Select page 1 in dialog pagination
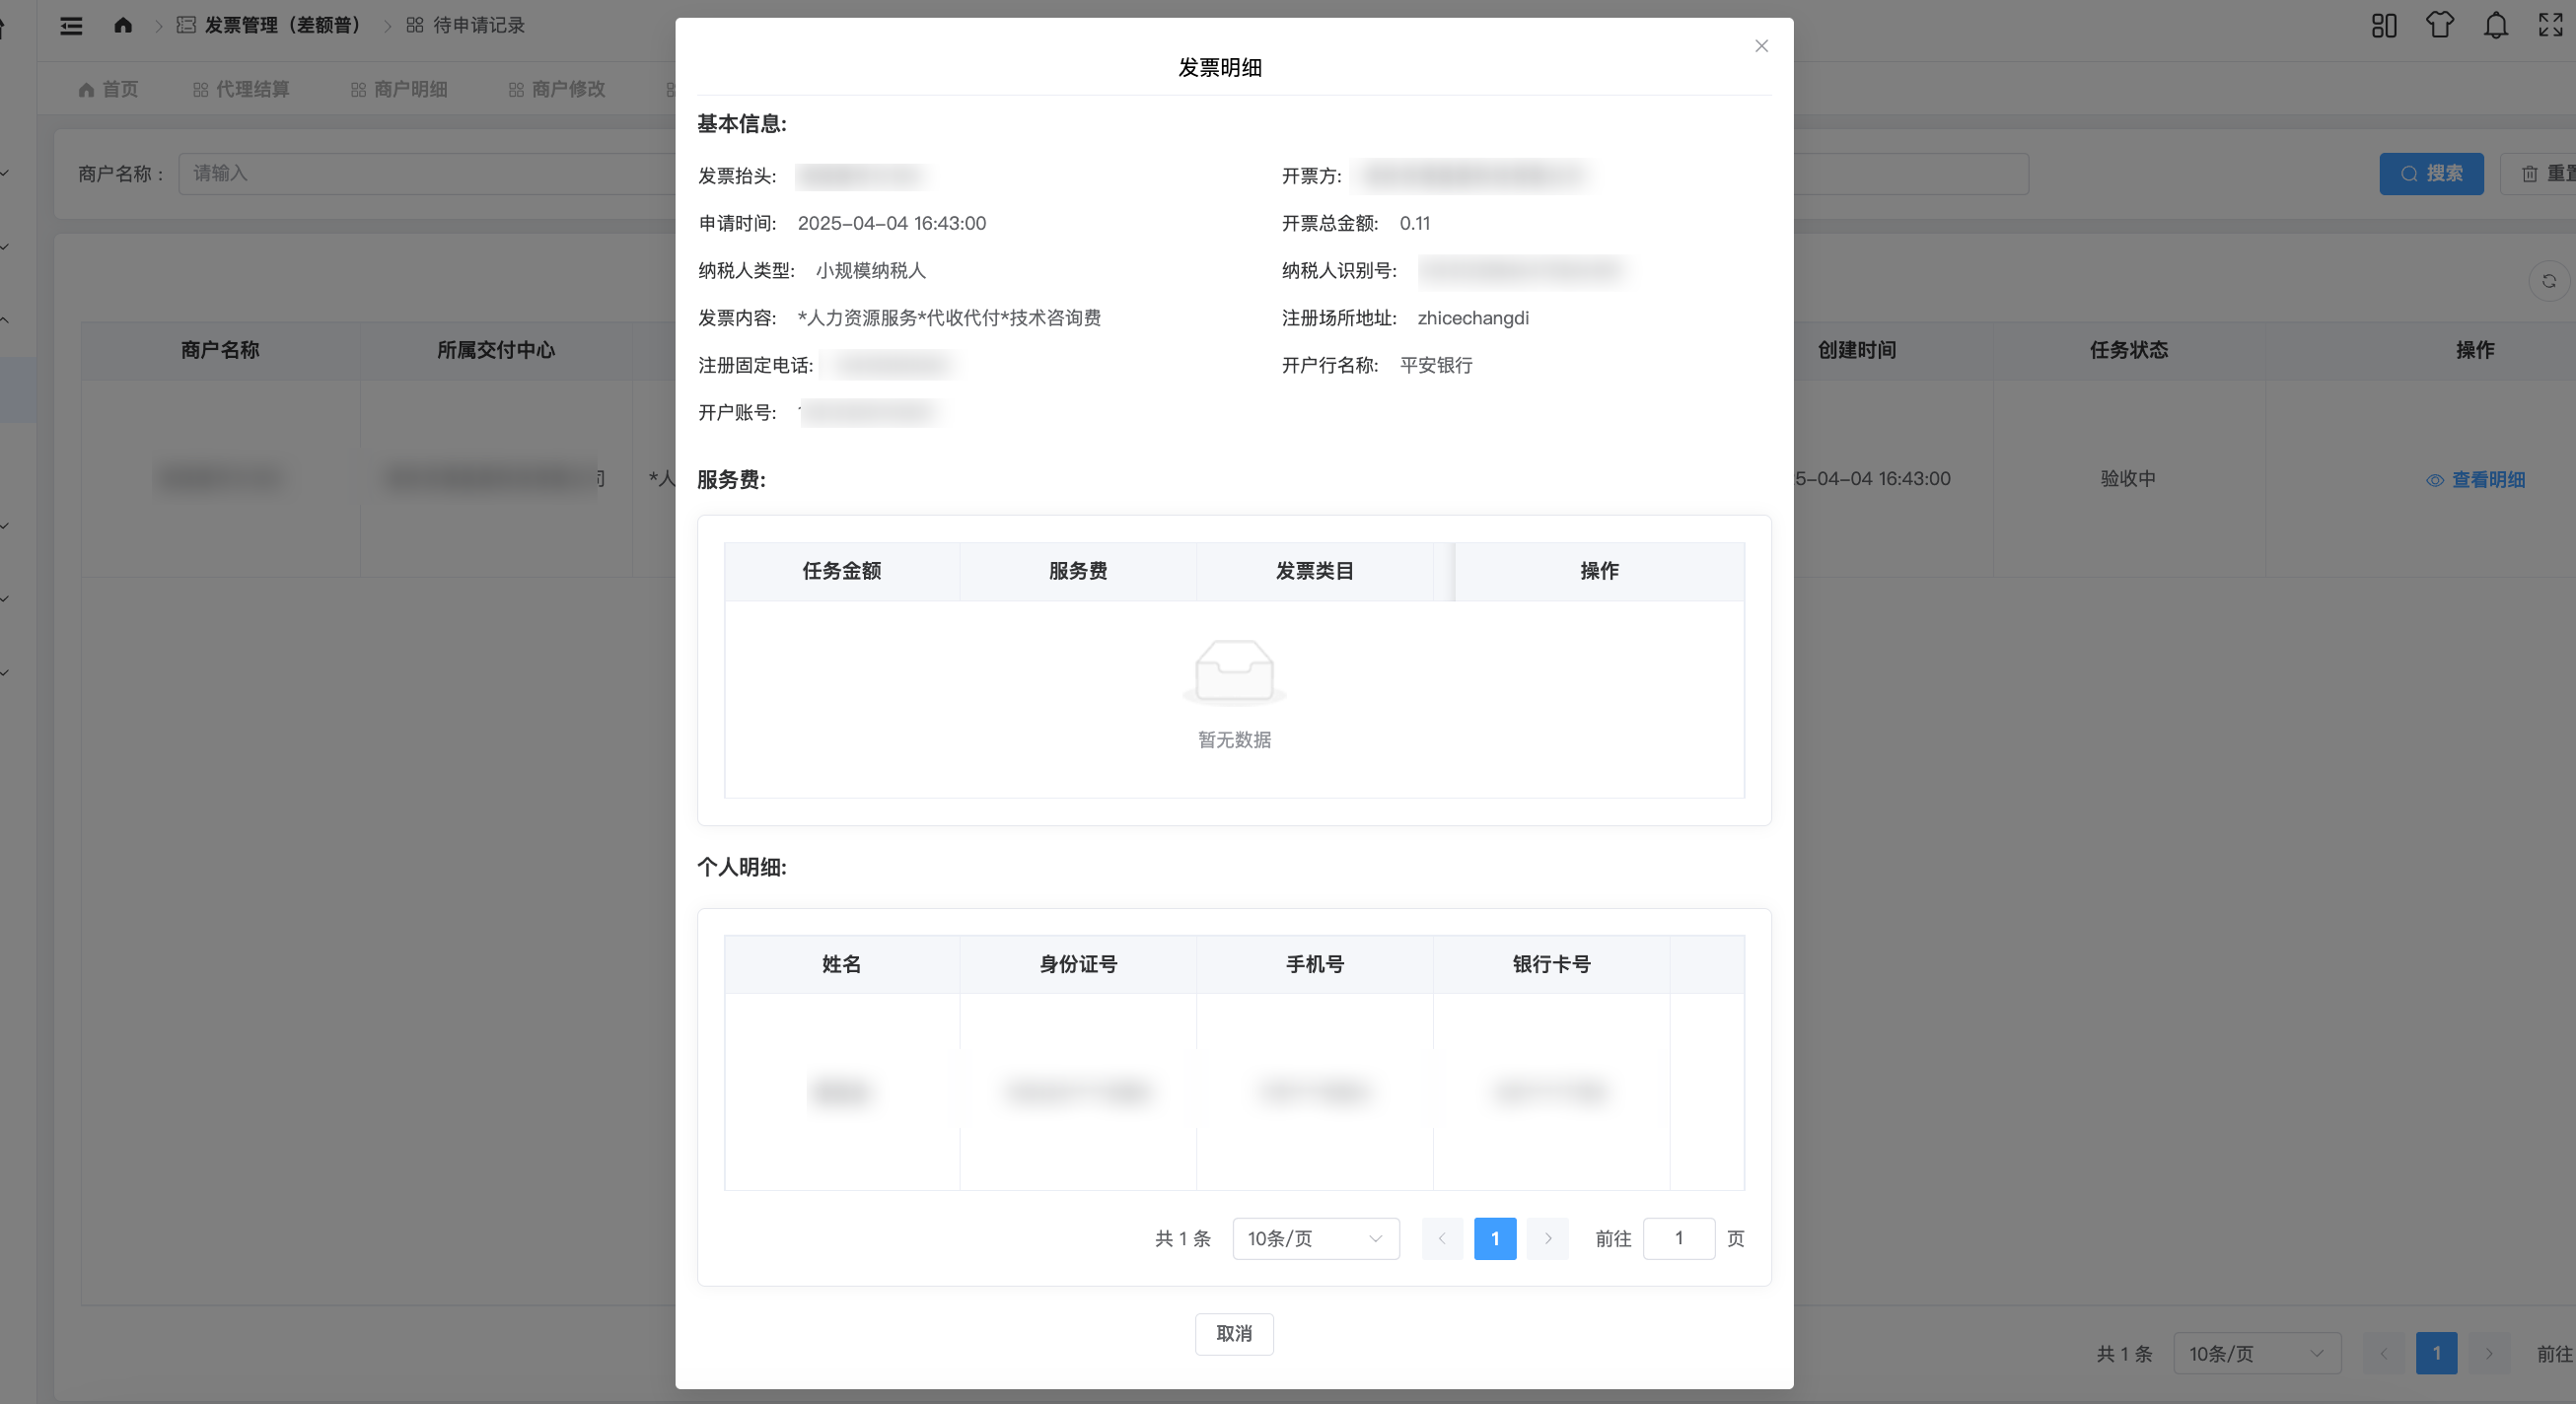Viewport: 2576px width, 1404px height. [1494, 1238]
